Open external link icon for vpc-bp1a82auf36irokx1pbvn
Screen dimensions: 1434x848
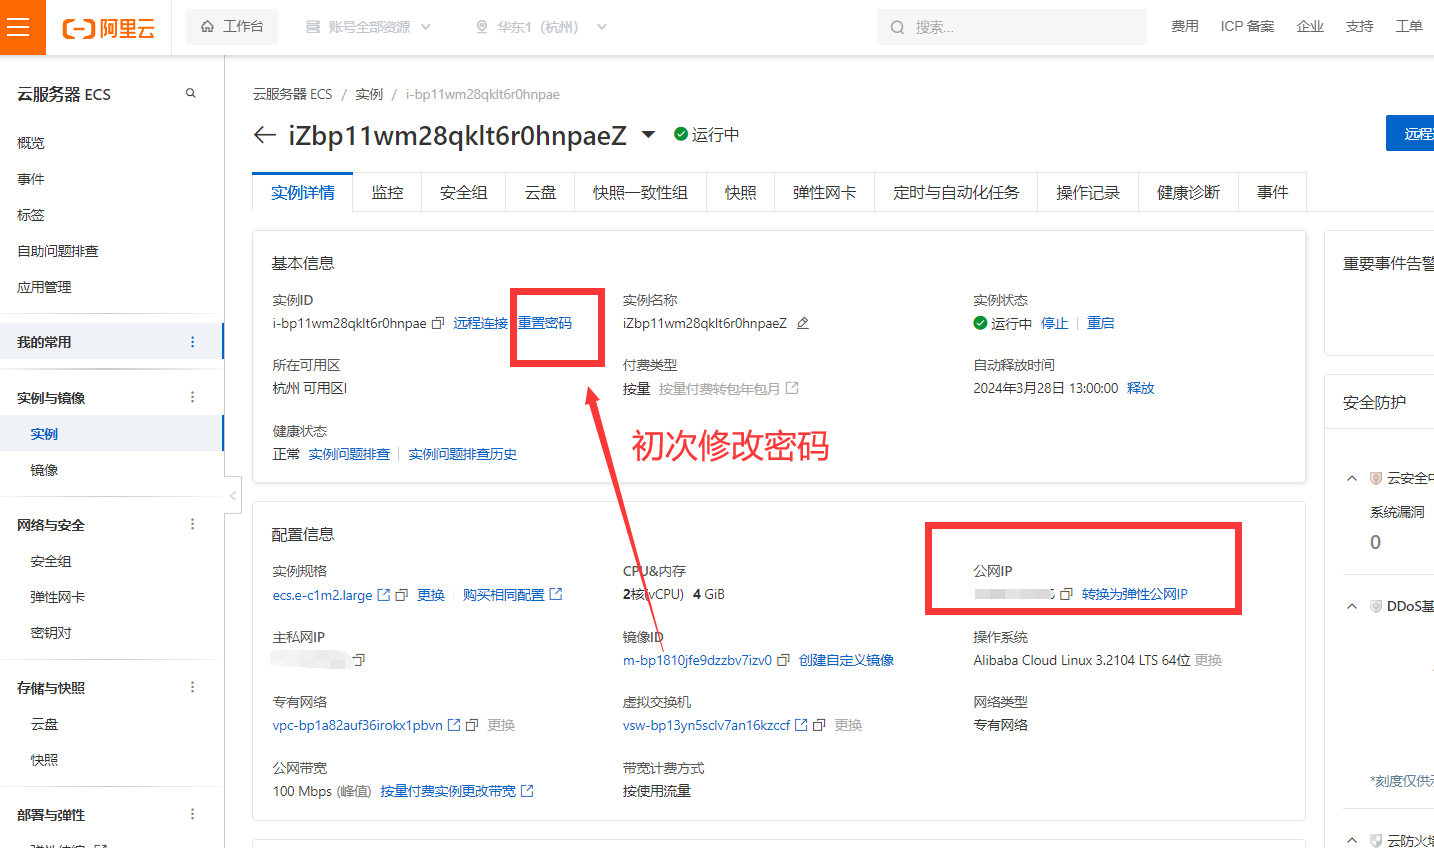click(x=454, y=725)
